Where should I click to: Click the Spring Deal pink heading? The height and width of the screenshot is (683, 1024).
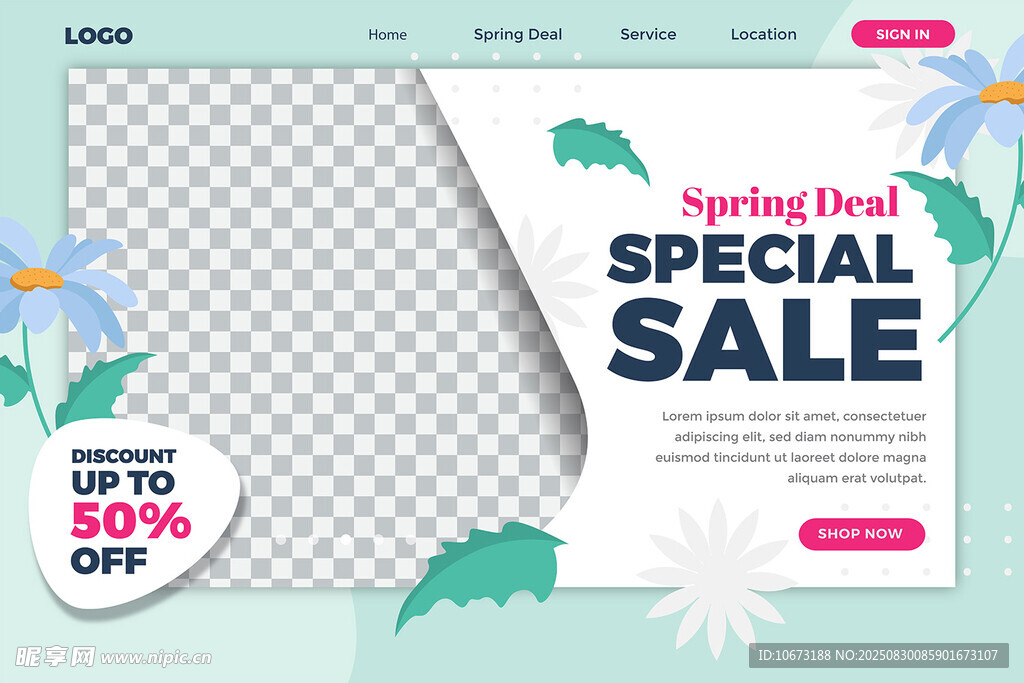pos(790,204)
